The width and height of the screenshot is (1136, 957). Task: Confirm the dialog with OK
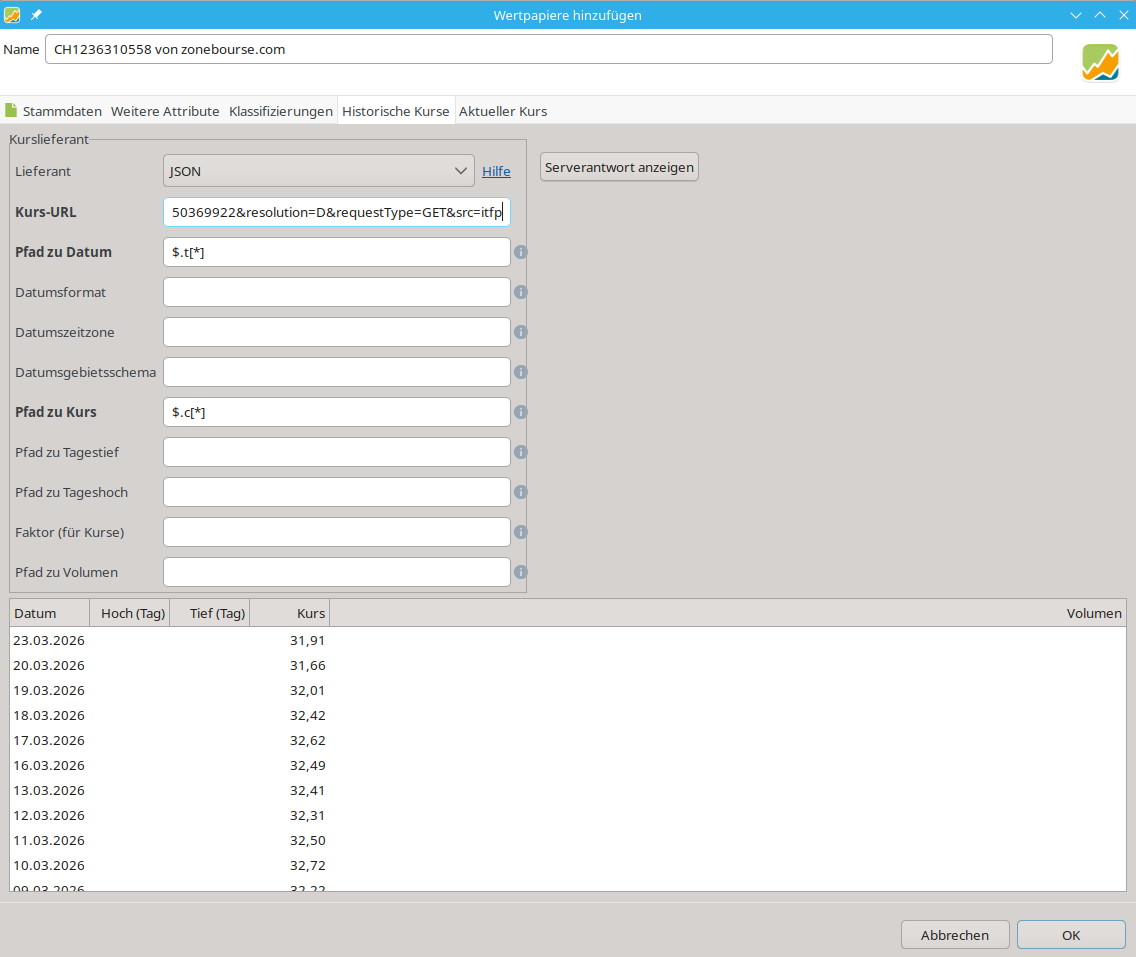point(1071,935)
